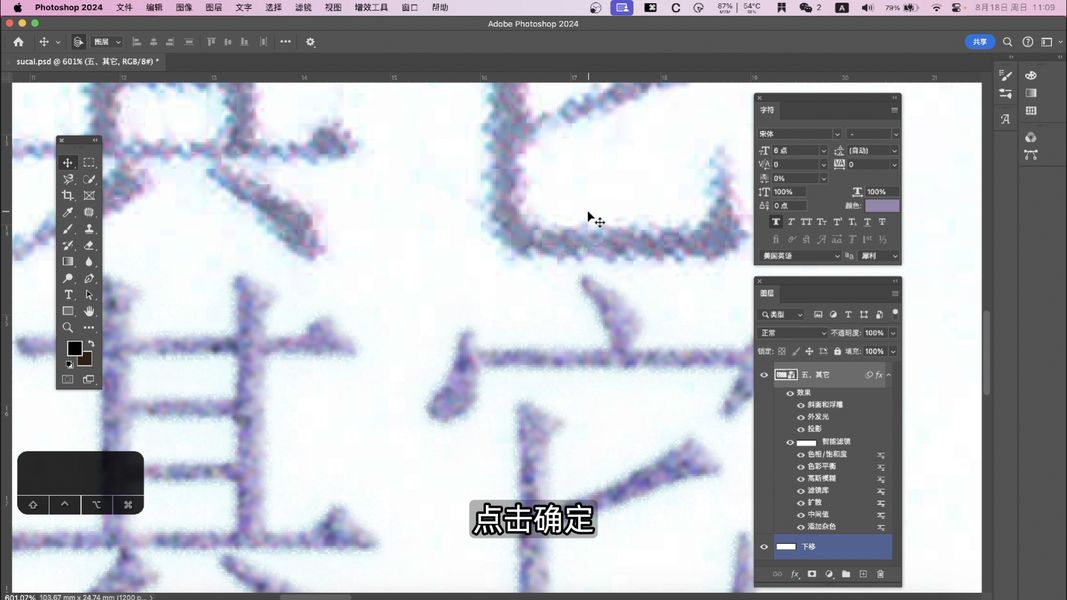The image size is (1067, 600).
Task: Create a new layer with plus icon
Action: 863,574
